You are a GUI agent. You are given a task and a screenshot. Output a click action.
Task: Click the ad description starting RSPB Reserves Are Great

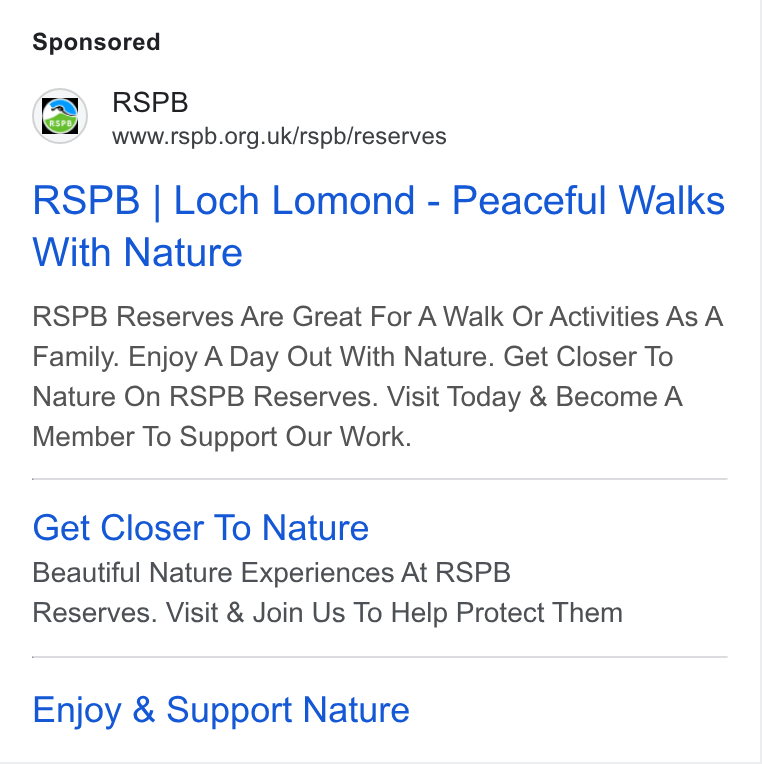(378, 376)
